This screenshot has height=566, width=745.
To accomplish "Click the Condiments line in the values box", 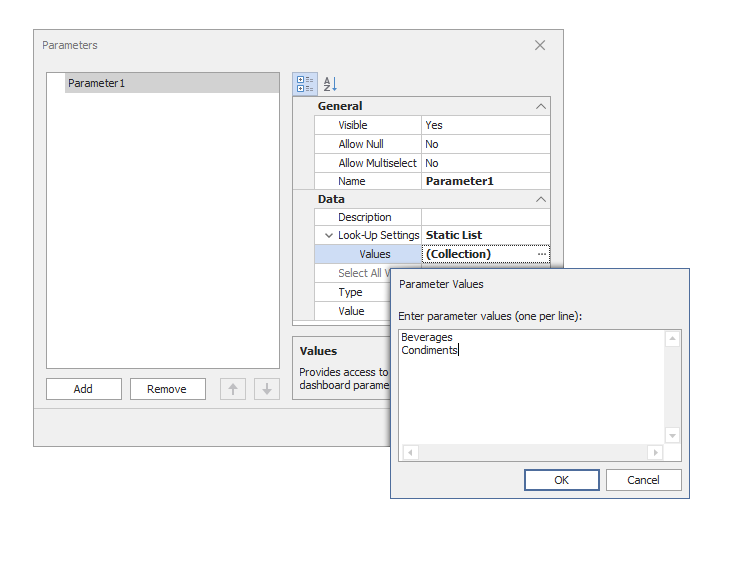I will pyautogui.click(x=429, y=350).
